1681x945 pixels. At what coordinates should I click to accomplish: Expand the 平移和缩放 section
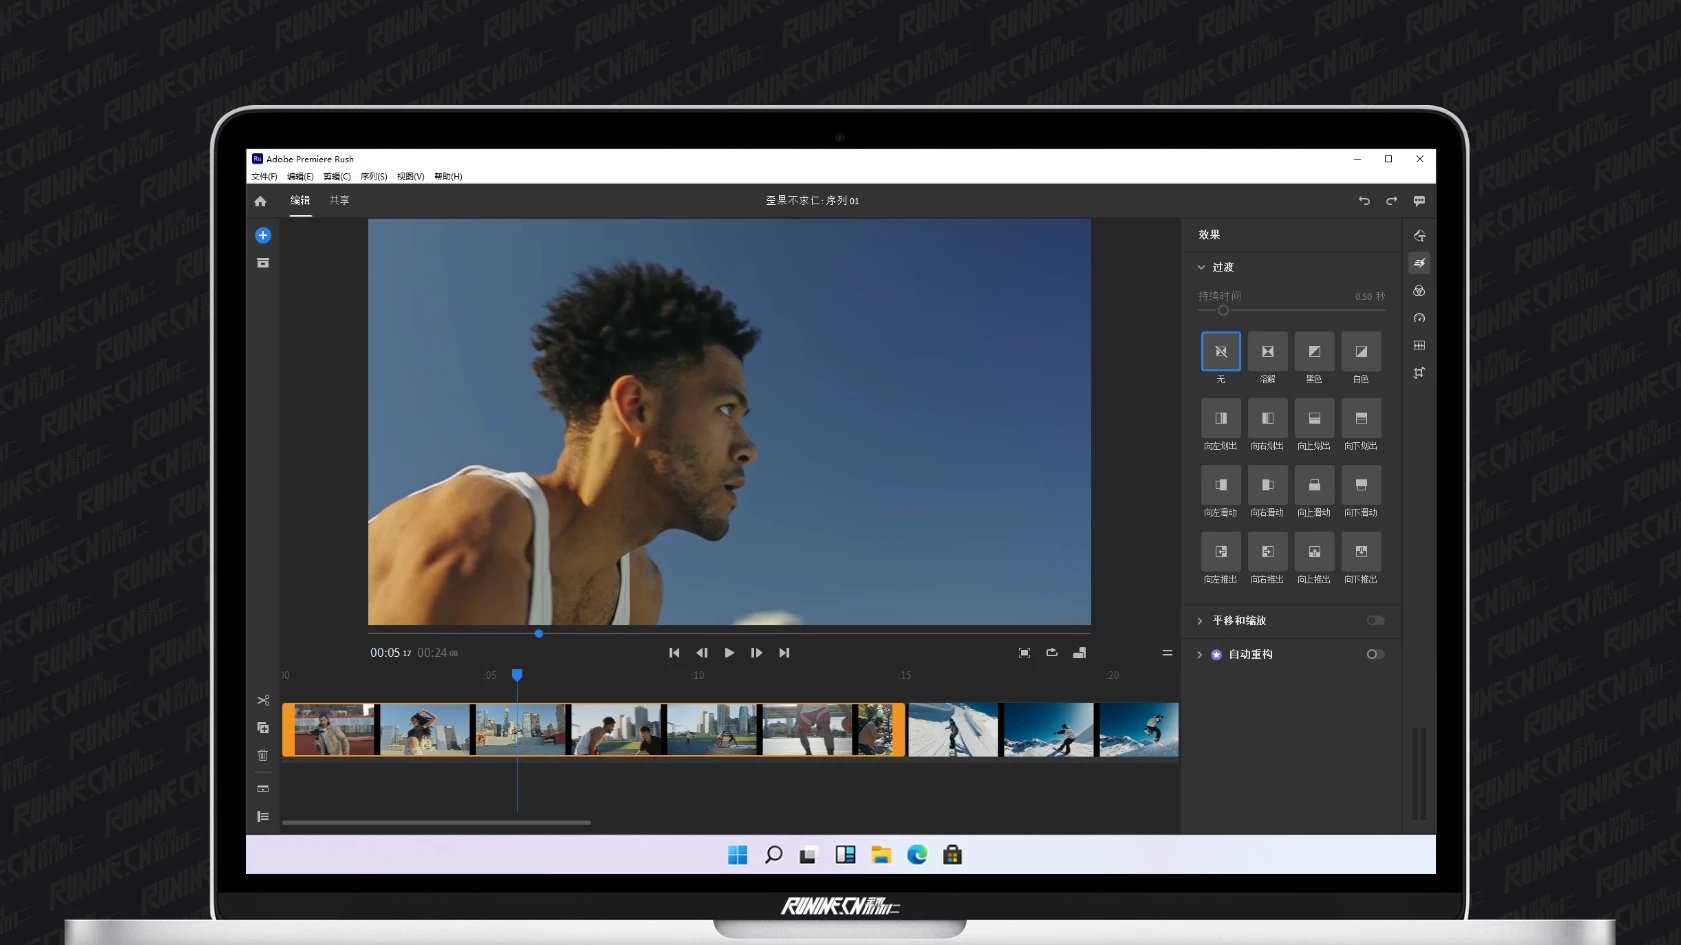(1200, 621)
